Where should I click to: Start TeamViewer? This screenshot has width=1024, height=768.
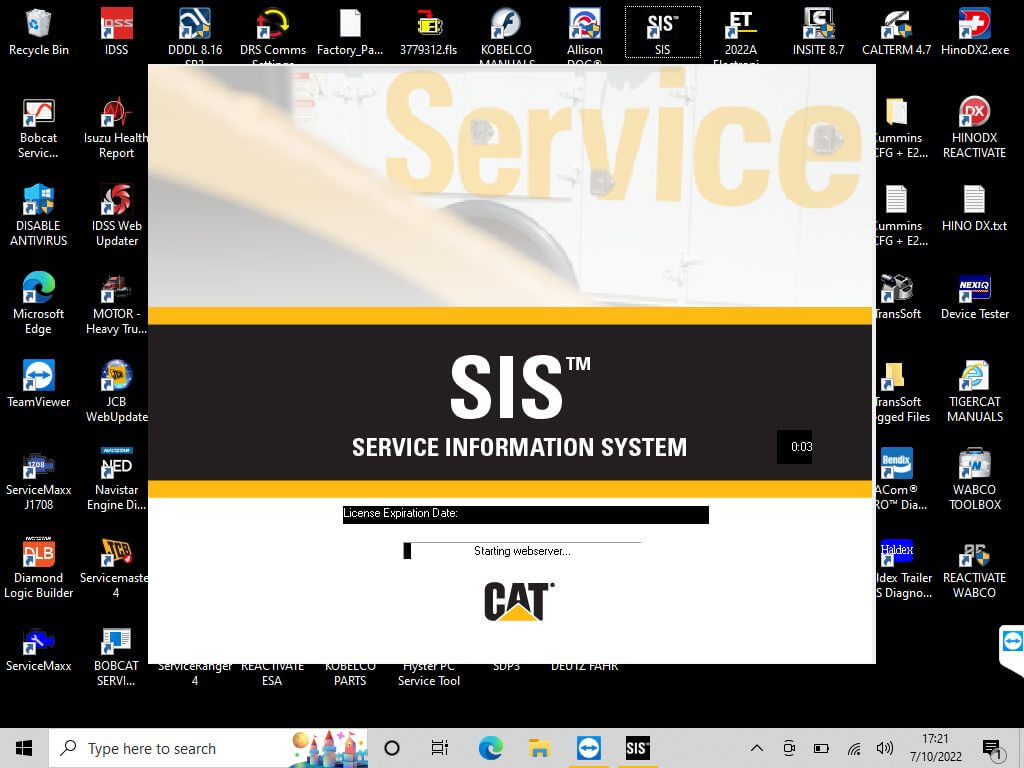[x=38, y=380]
